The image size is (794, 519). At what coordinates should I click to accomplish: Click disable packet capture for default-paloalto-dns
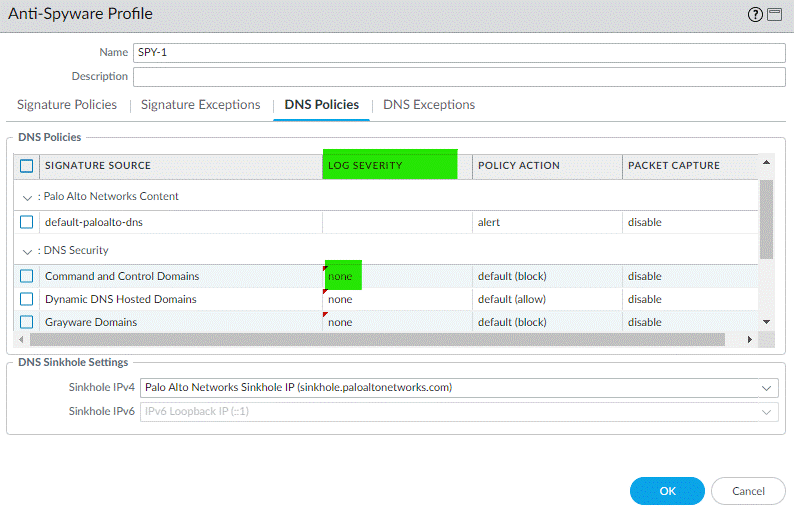point(645,222)
